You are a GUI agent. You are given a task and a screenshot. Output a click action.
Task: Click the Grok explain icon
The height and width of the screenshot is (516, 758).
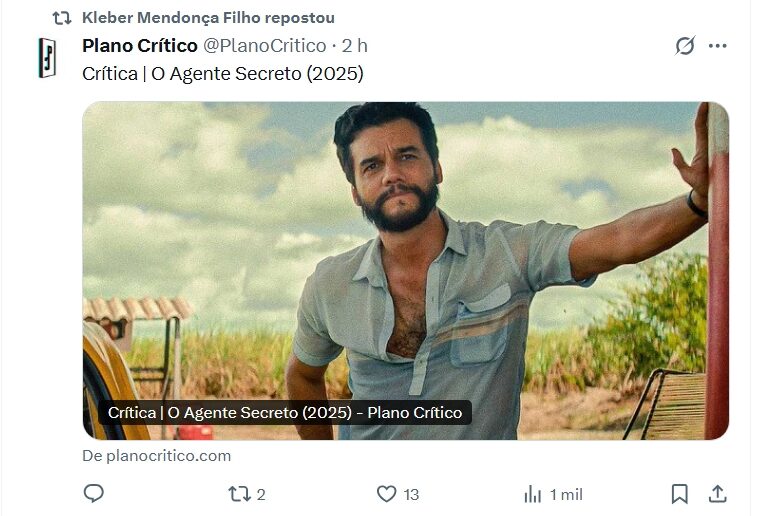tap(685, 46)
